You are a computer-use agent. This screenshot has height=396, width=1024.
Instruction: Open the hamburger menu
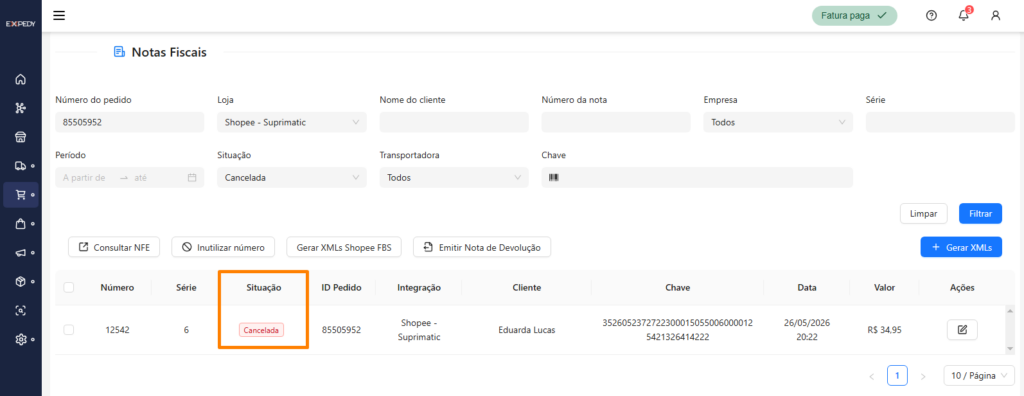(x=59, y=16)
